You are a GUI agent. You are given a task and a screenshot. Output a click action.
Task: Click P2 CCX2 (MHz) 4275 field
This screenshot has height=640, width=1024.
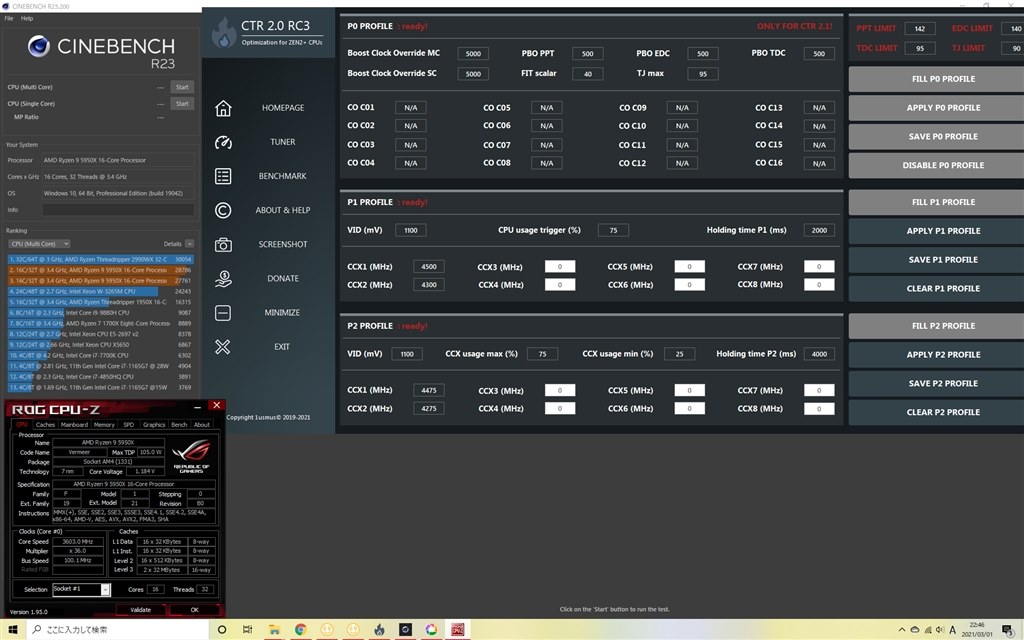[x=429, y=408]
